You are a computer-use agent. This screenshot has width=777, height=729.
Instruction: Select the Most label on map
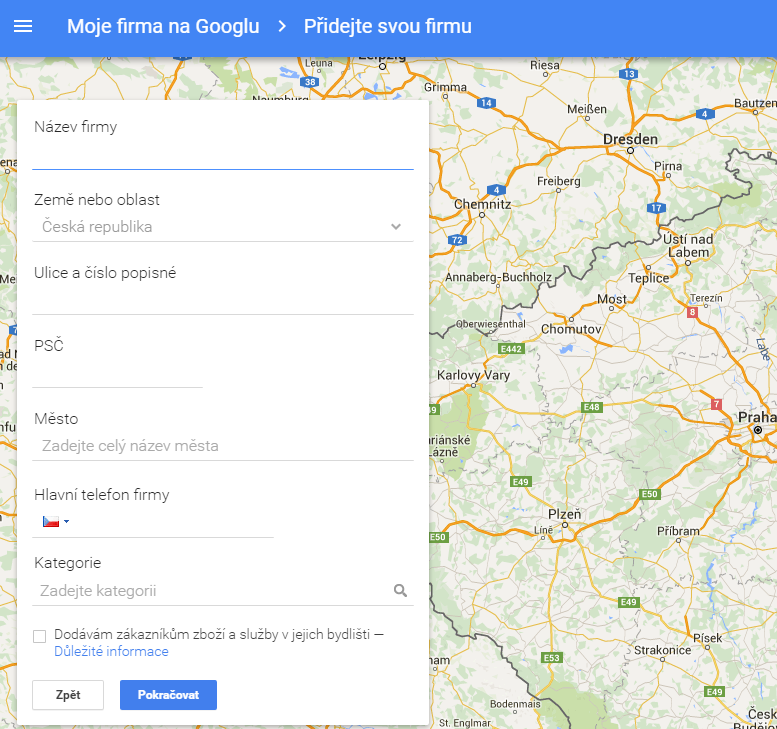pyautogui.click(x=612, y=299)
